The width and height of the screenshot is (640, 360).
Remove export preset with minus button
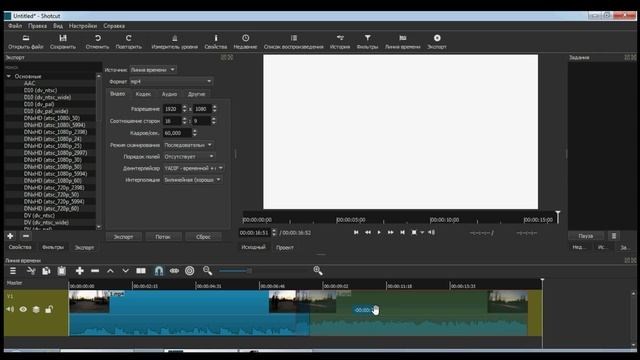click(x=26, y=236)
